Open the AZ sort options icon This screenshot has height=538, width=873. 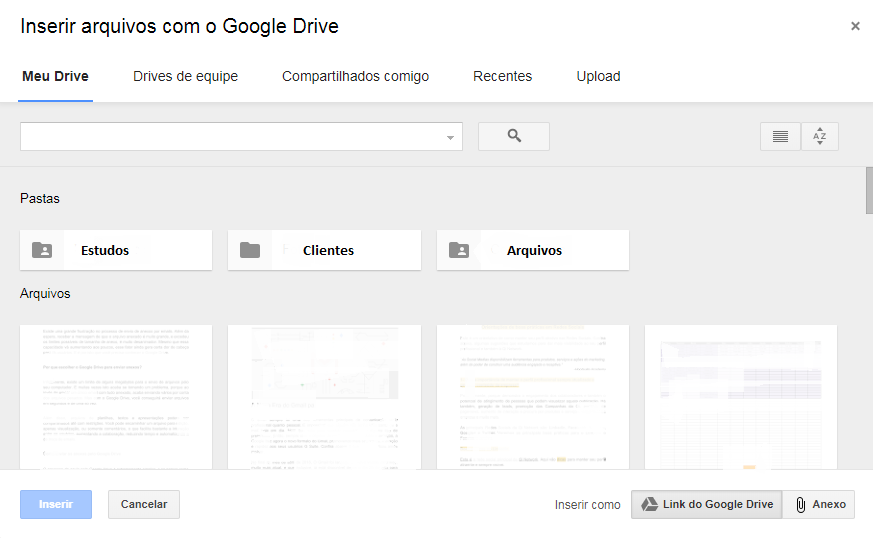(820, 136)
